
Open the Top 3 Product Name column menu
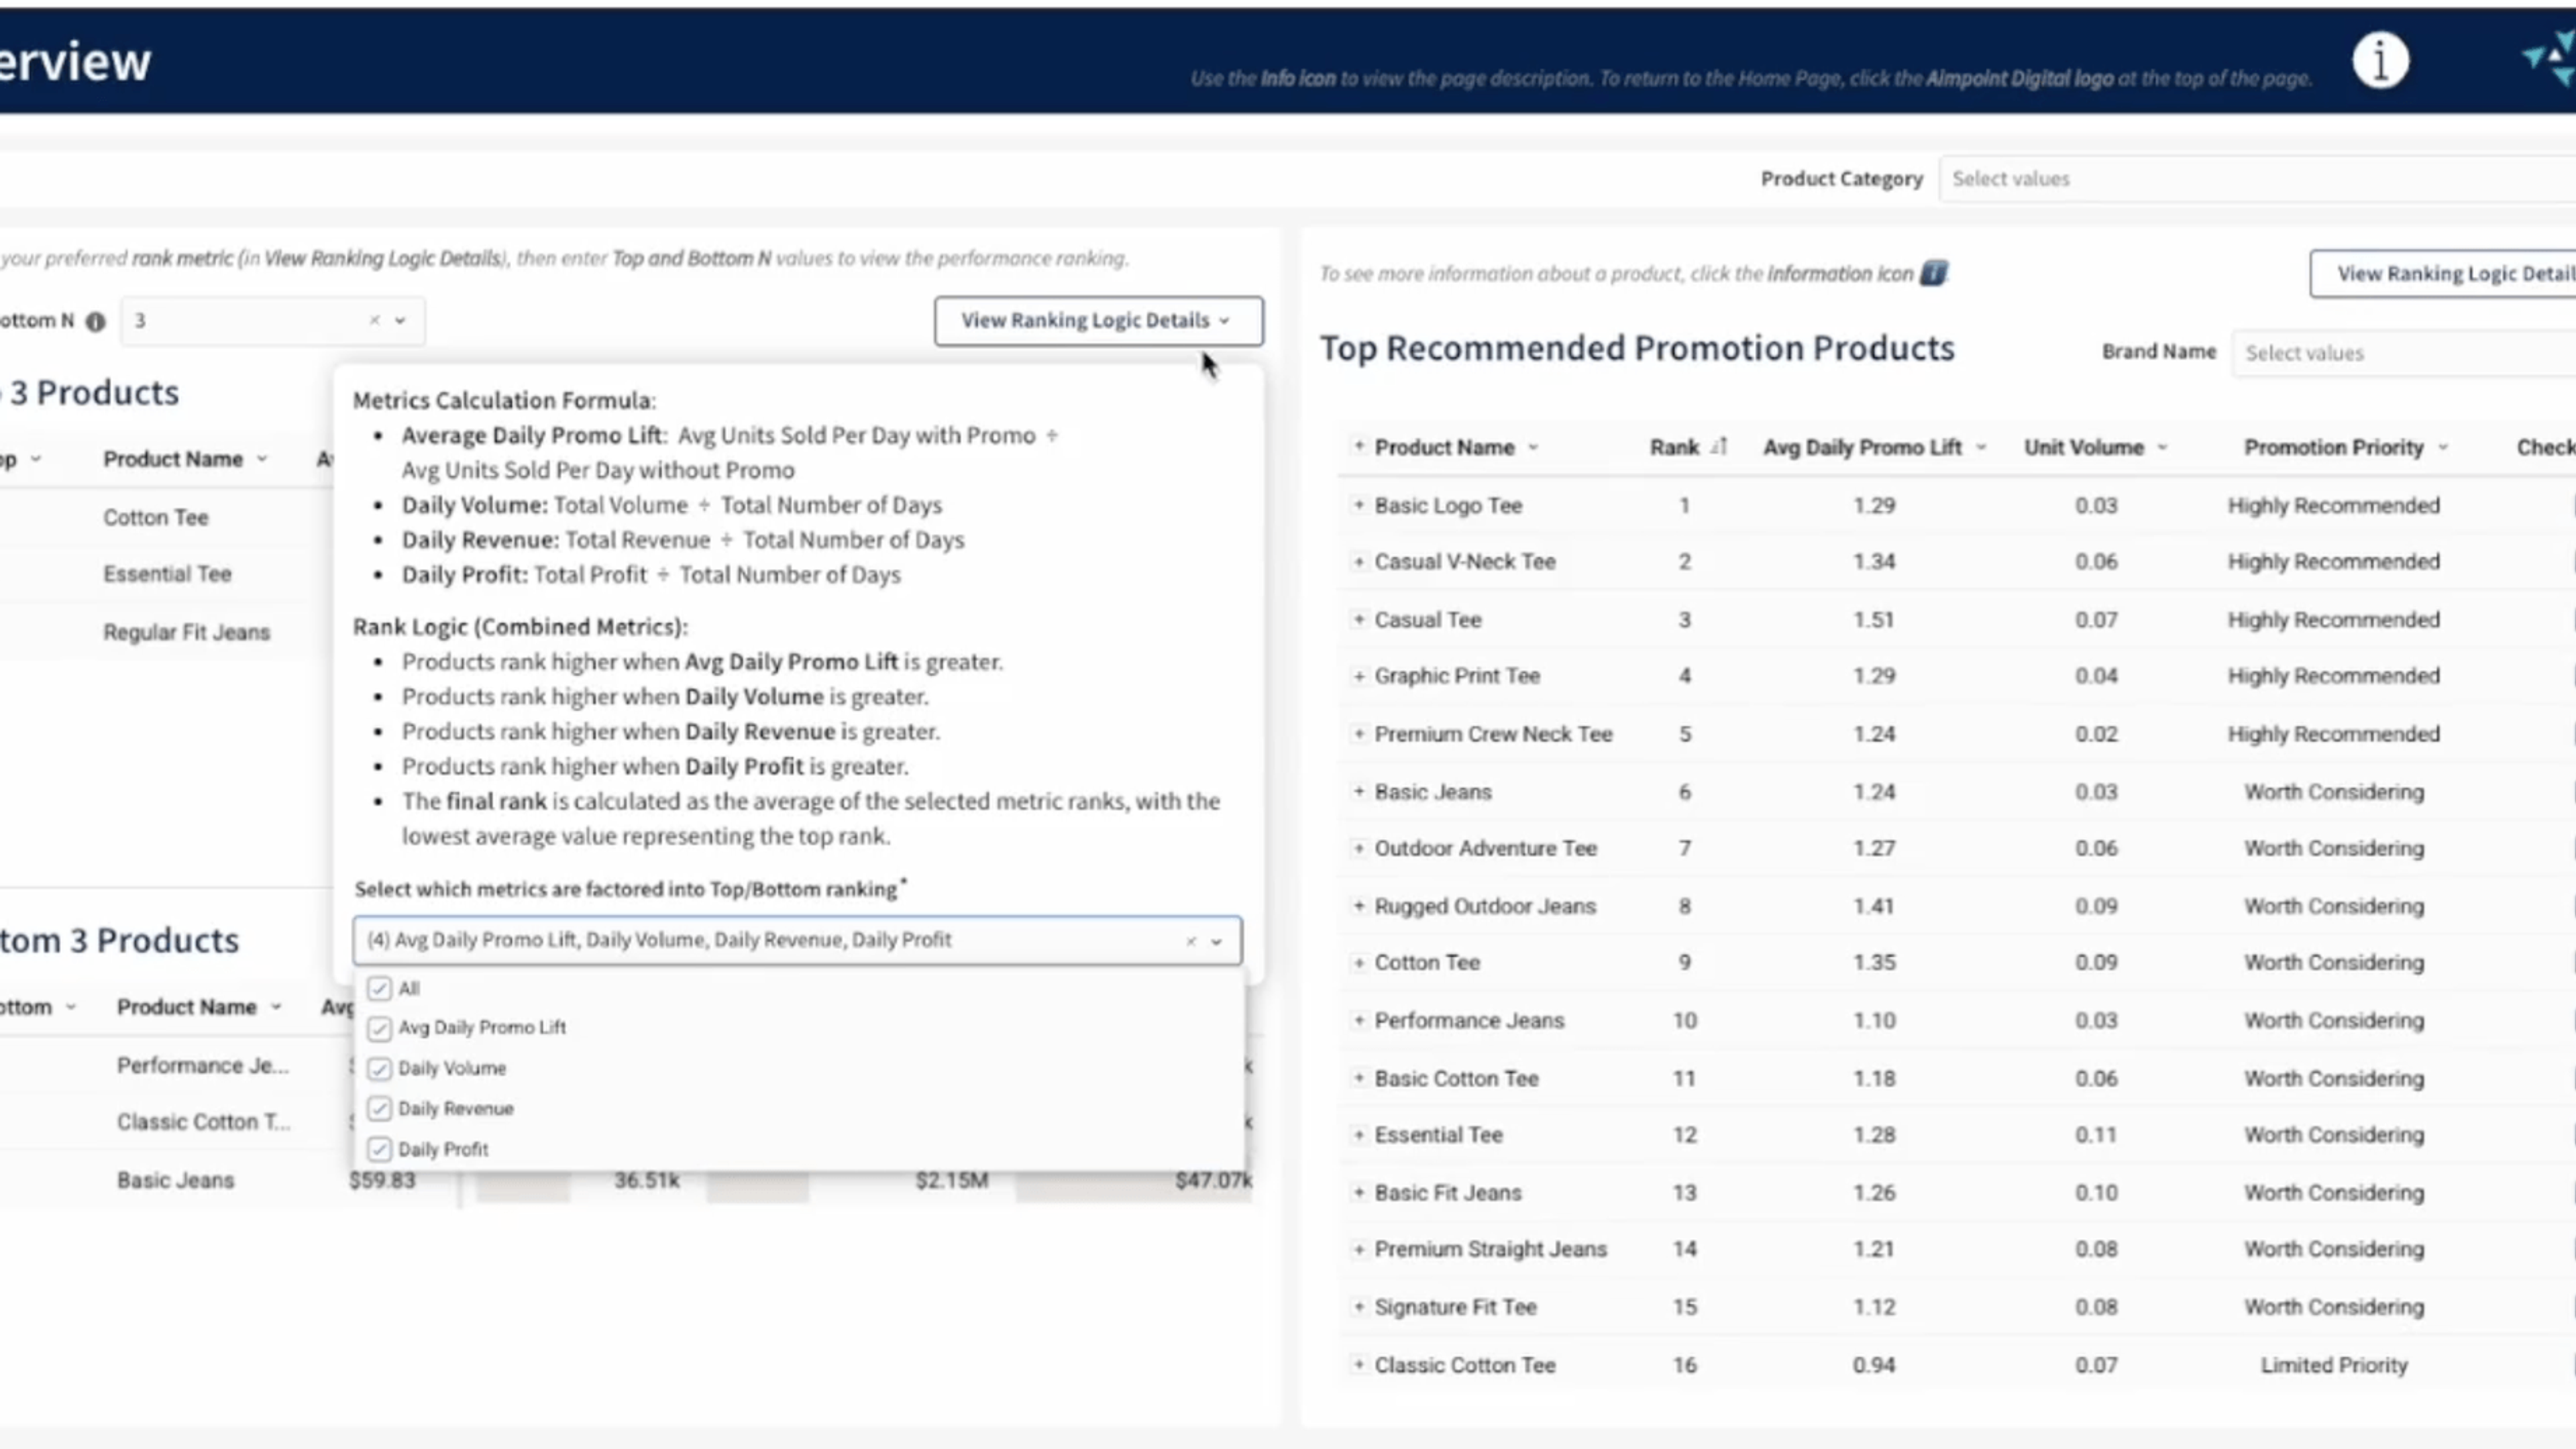pyautogui.click(x=262, y=459)
